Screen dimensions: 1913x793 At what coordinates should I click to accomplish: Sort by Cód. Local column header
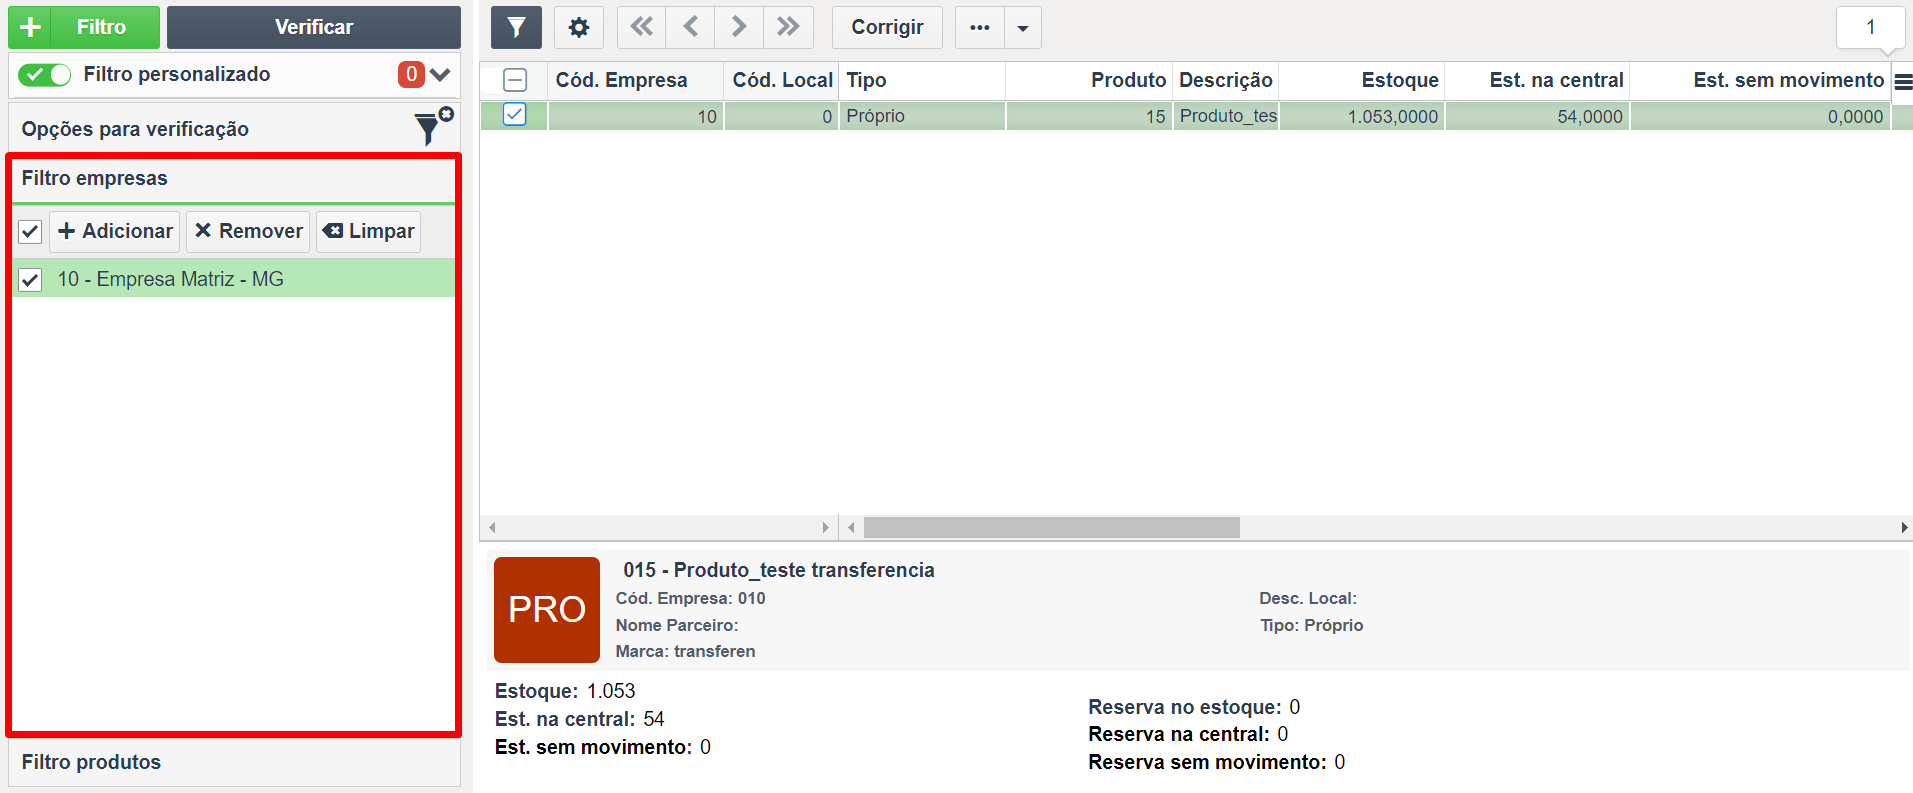pyautogui.click(x=781, y=80)
